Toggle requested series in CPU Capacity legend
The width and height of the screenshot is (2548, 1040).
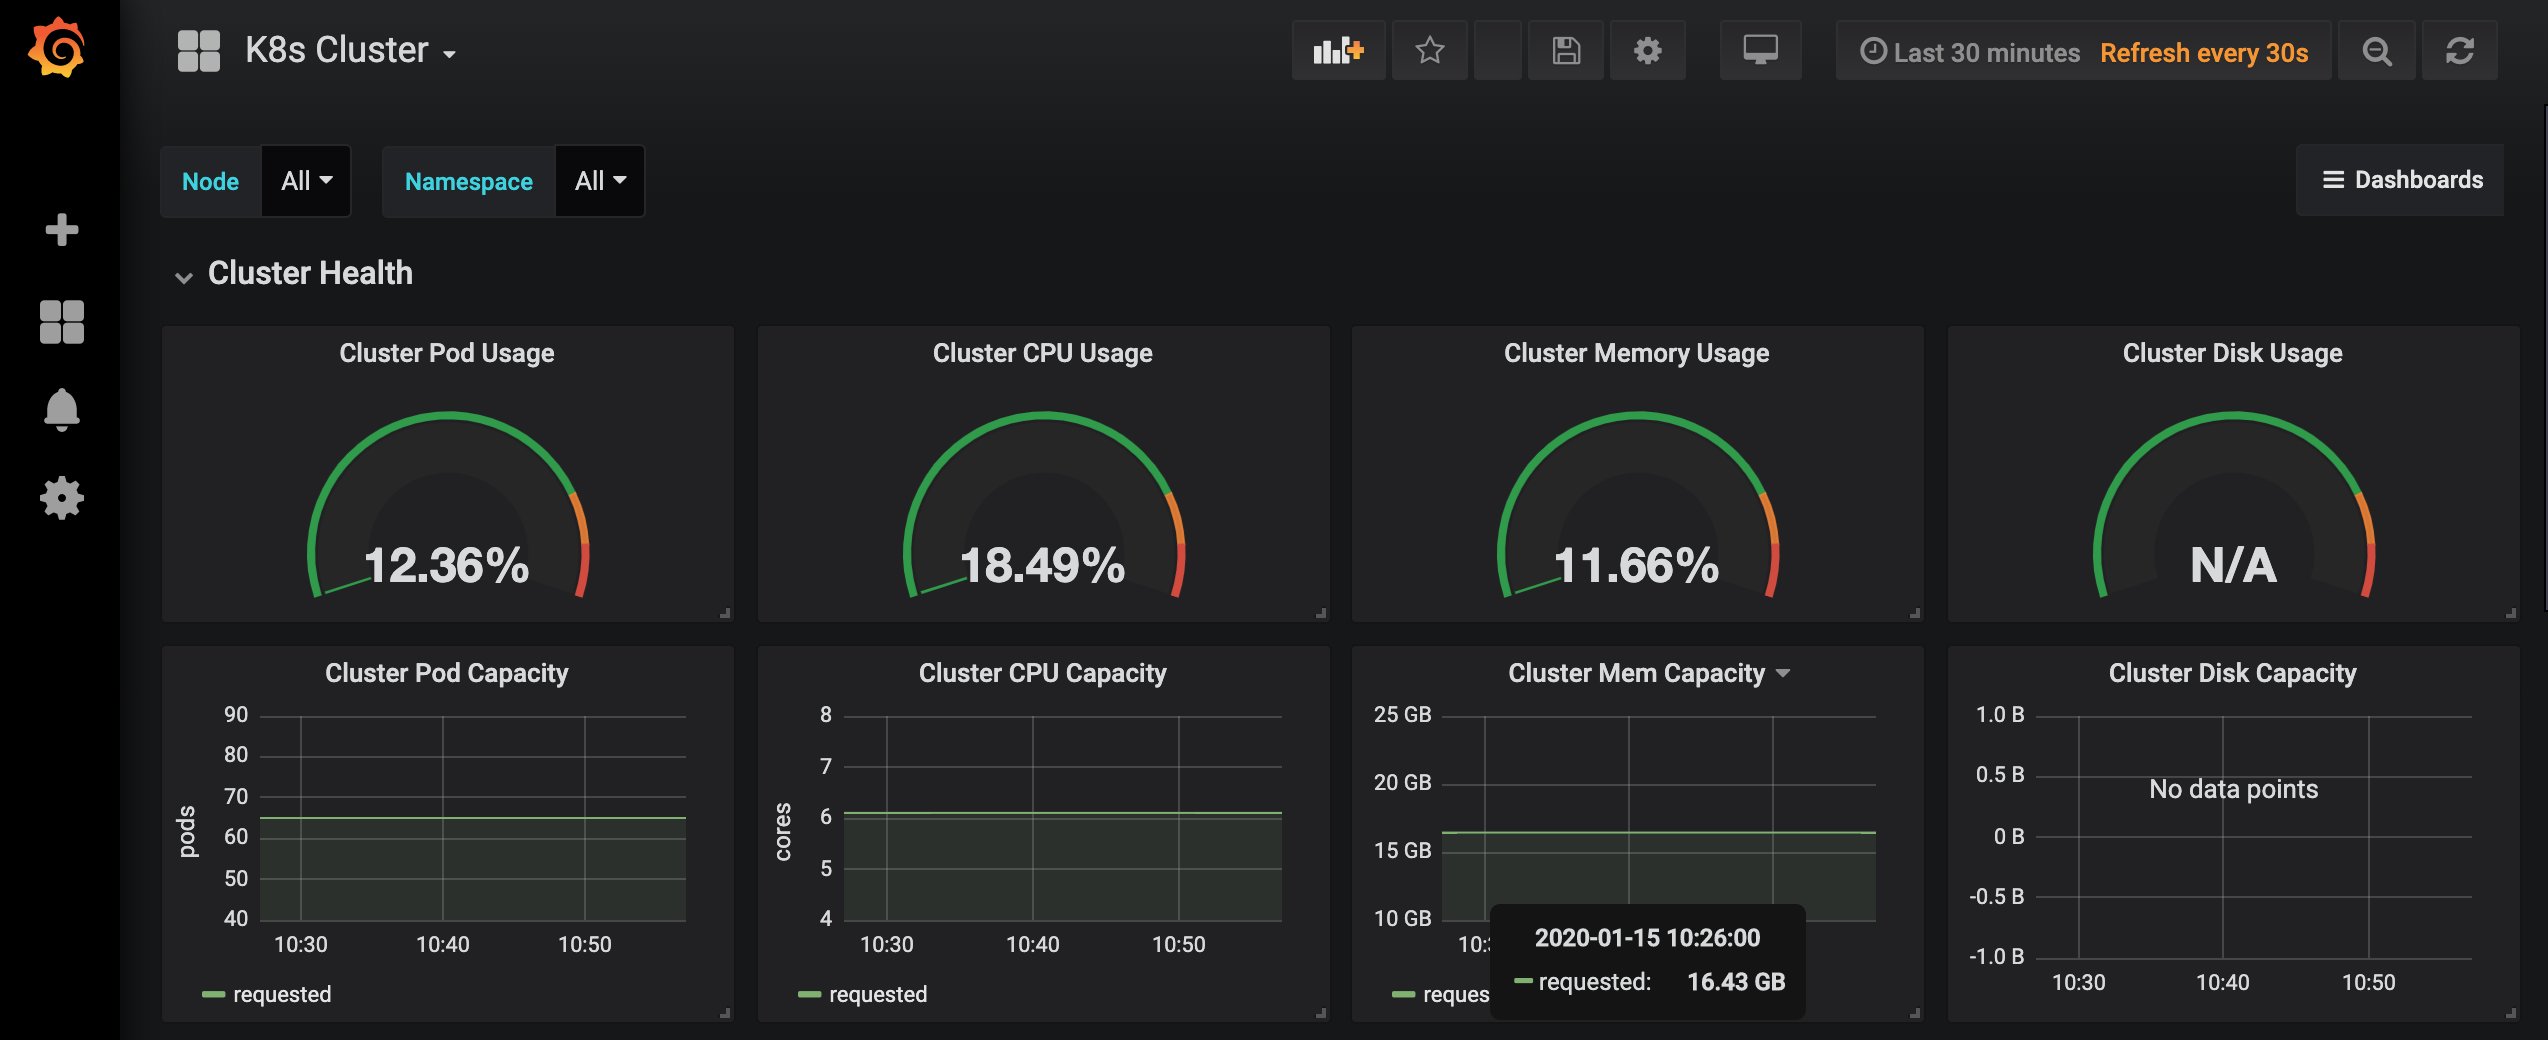pyautogui.click(x=878, y=994)
